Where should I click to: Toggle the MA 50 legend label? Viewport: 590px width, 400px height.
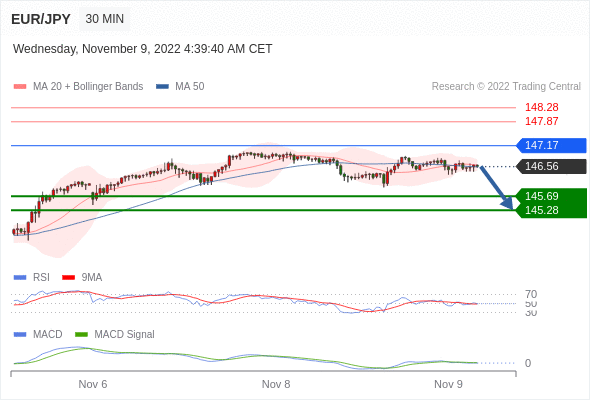(190, 87)
